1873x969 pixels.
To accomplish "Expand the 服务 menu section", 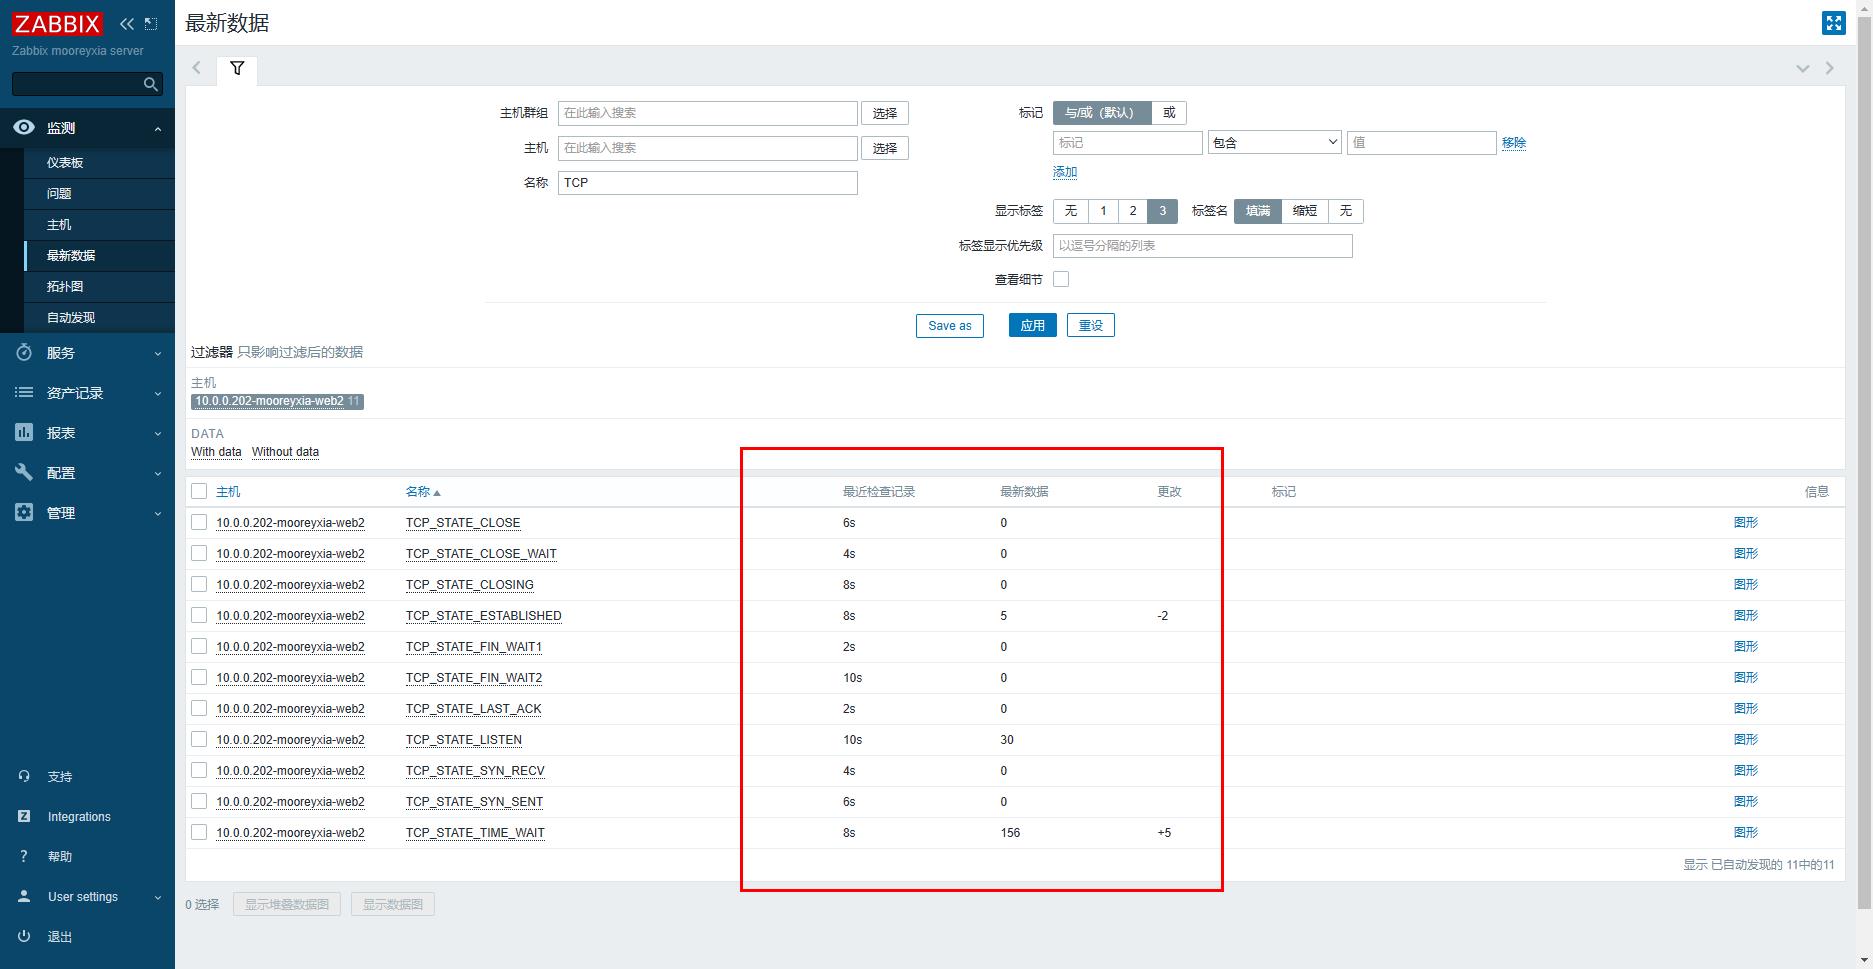I will point(158,353).
